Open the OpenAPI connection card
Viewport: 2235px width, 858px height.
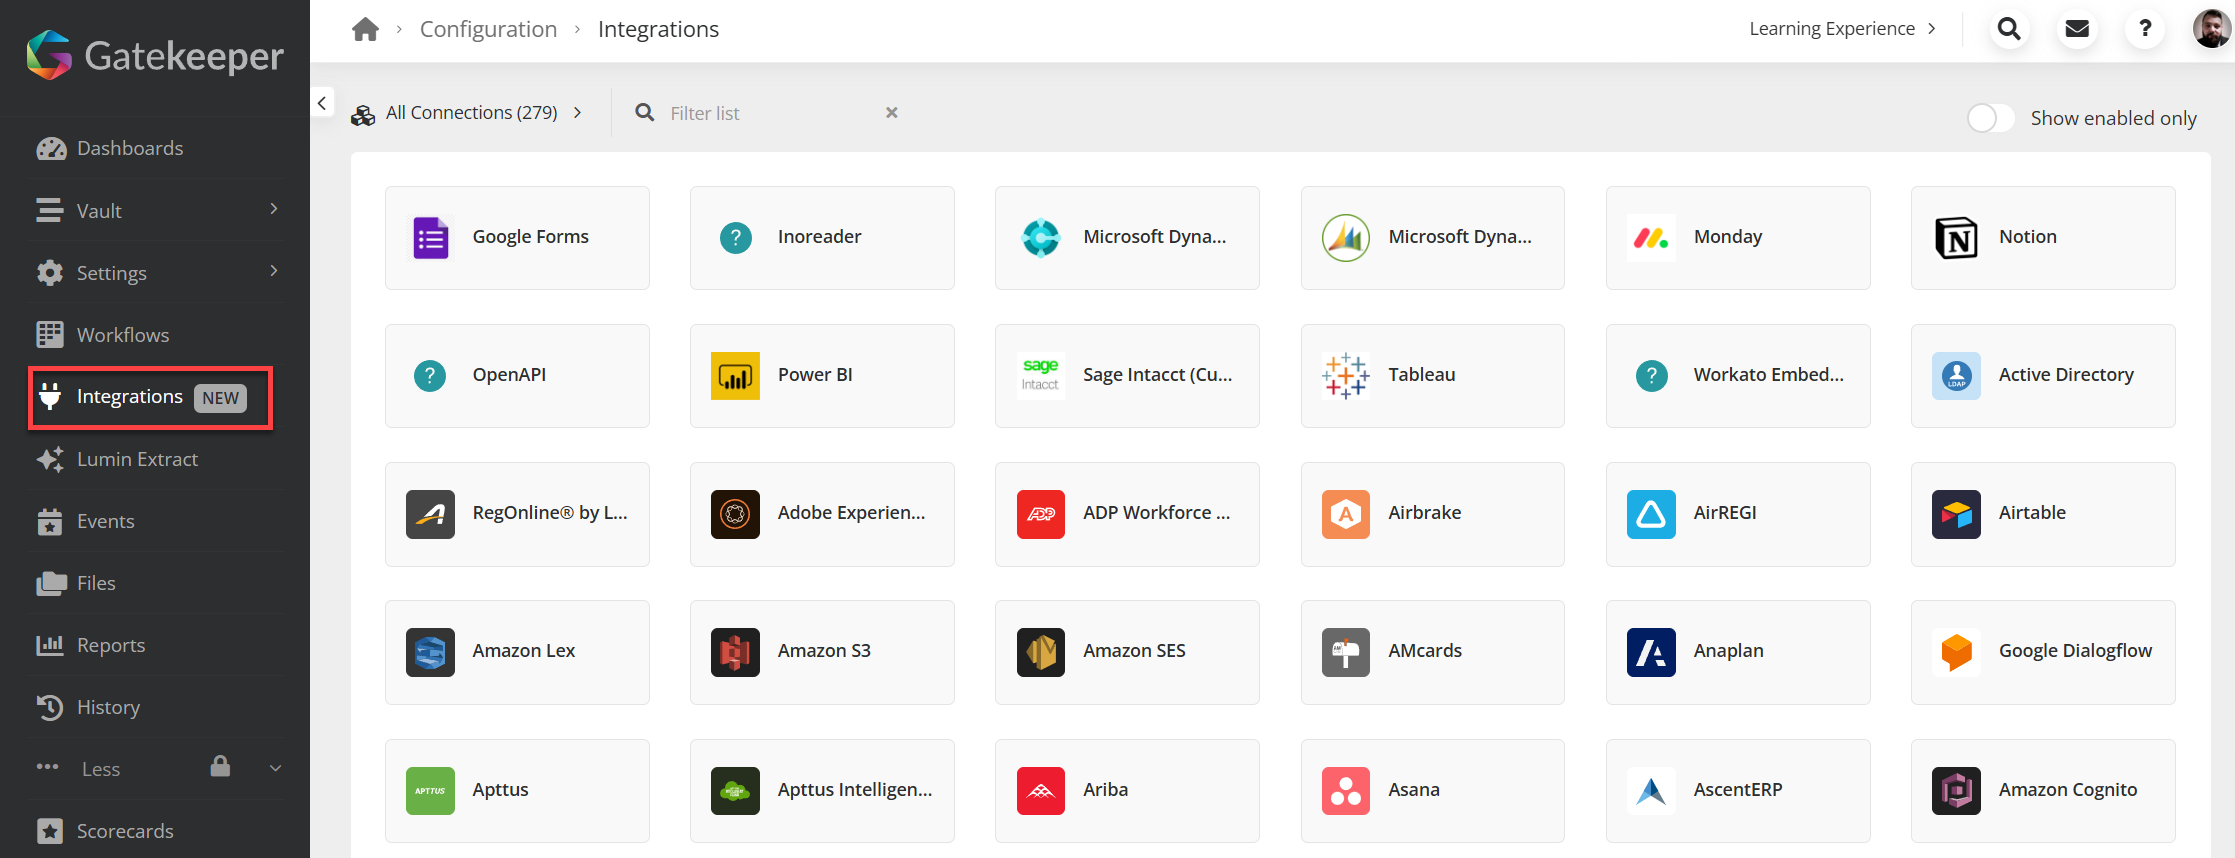517,376
